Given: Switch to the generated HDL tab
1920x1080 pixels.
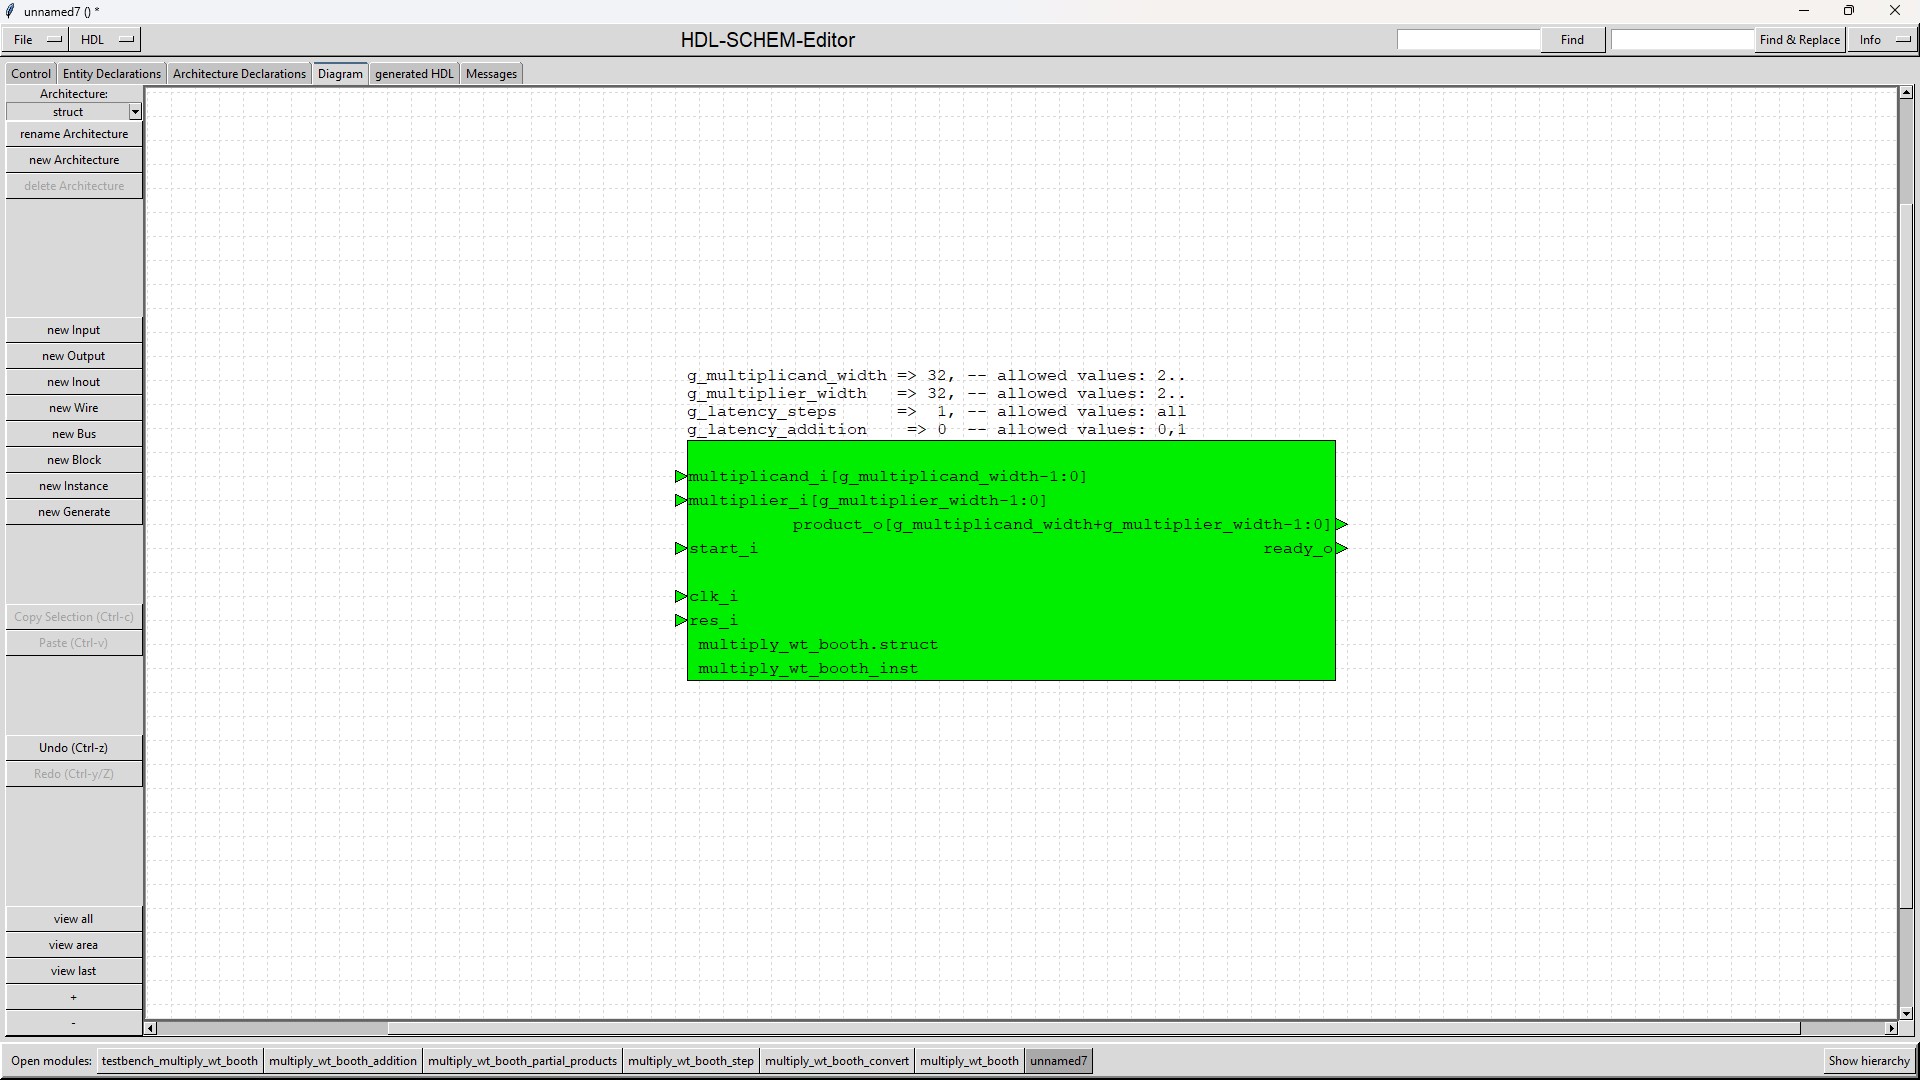Looking at the screenshot, I should pos(414,74).
